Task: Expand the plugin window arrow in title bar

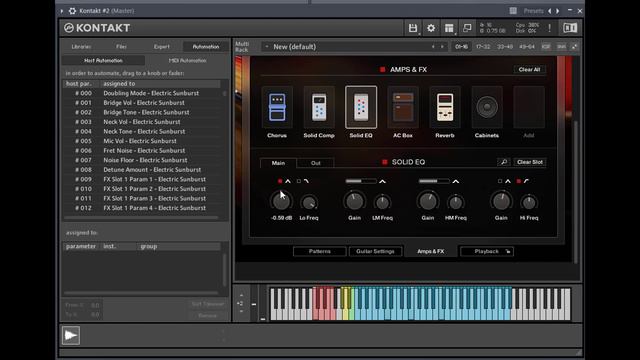Action: [x=62, y=11]
